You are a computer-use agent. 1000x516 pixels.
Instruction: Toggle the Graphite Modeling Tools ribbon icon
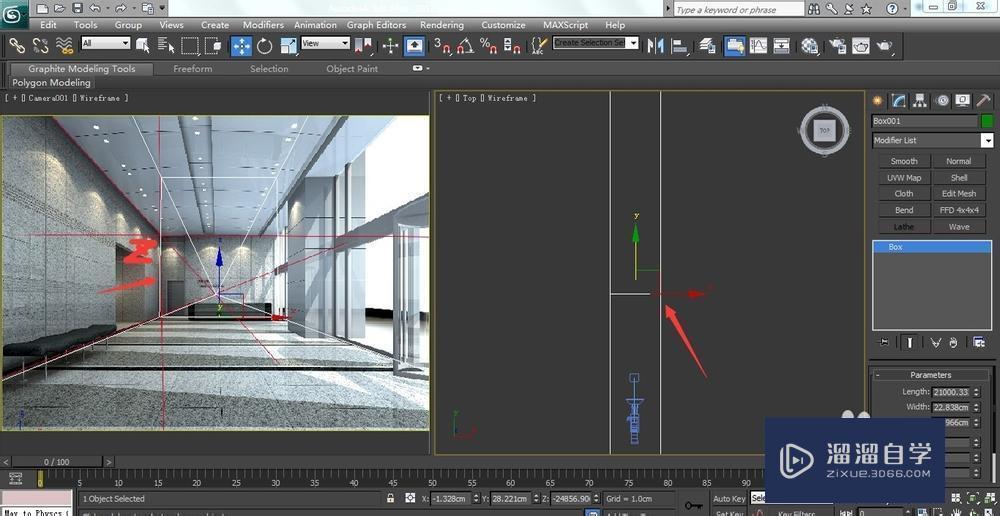coord(735,45)
